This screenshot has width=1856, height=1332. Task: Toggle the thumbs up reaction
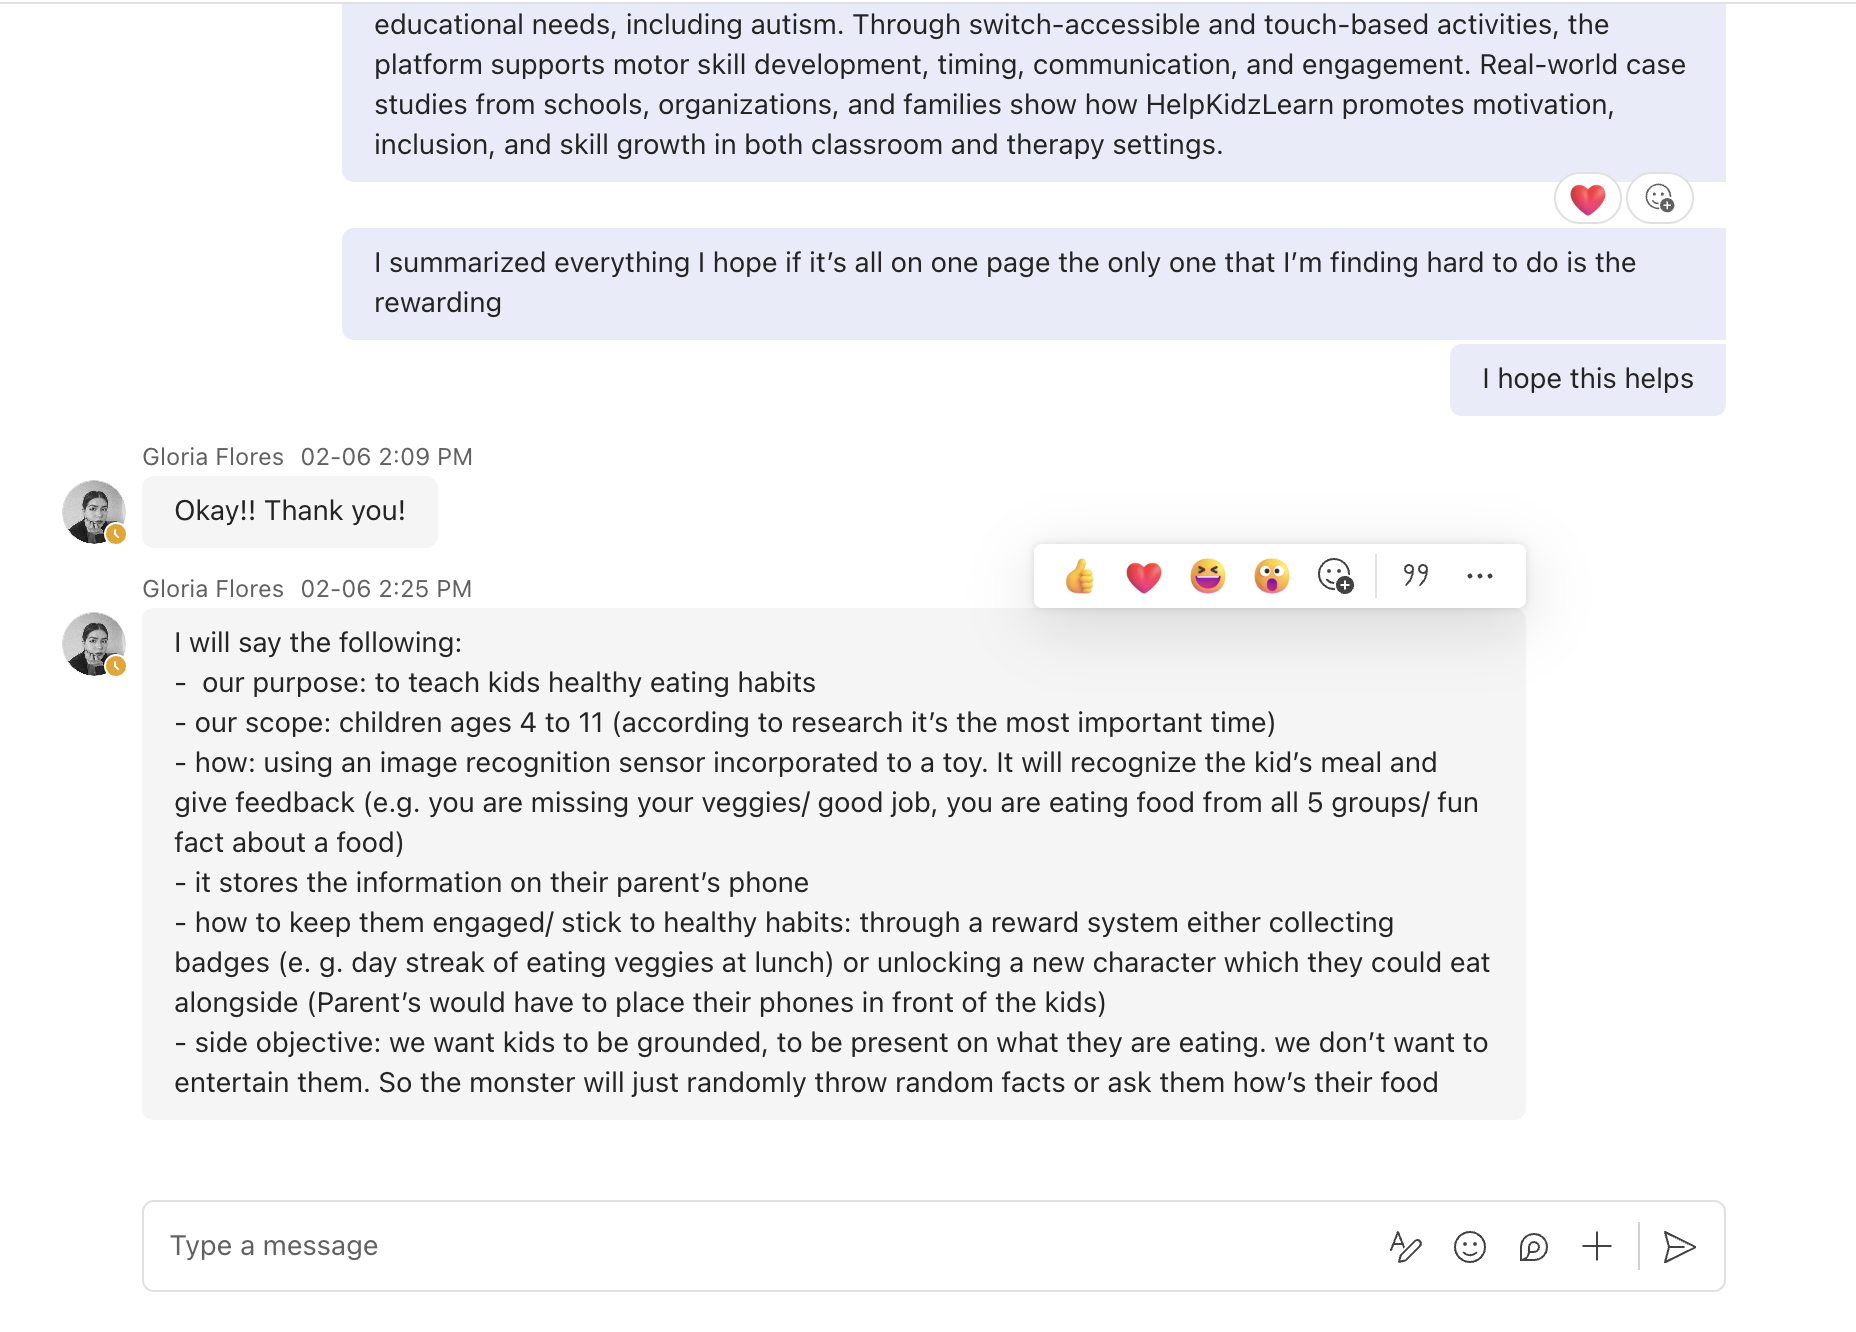point(1079,576)
